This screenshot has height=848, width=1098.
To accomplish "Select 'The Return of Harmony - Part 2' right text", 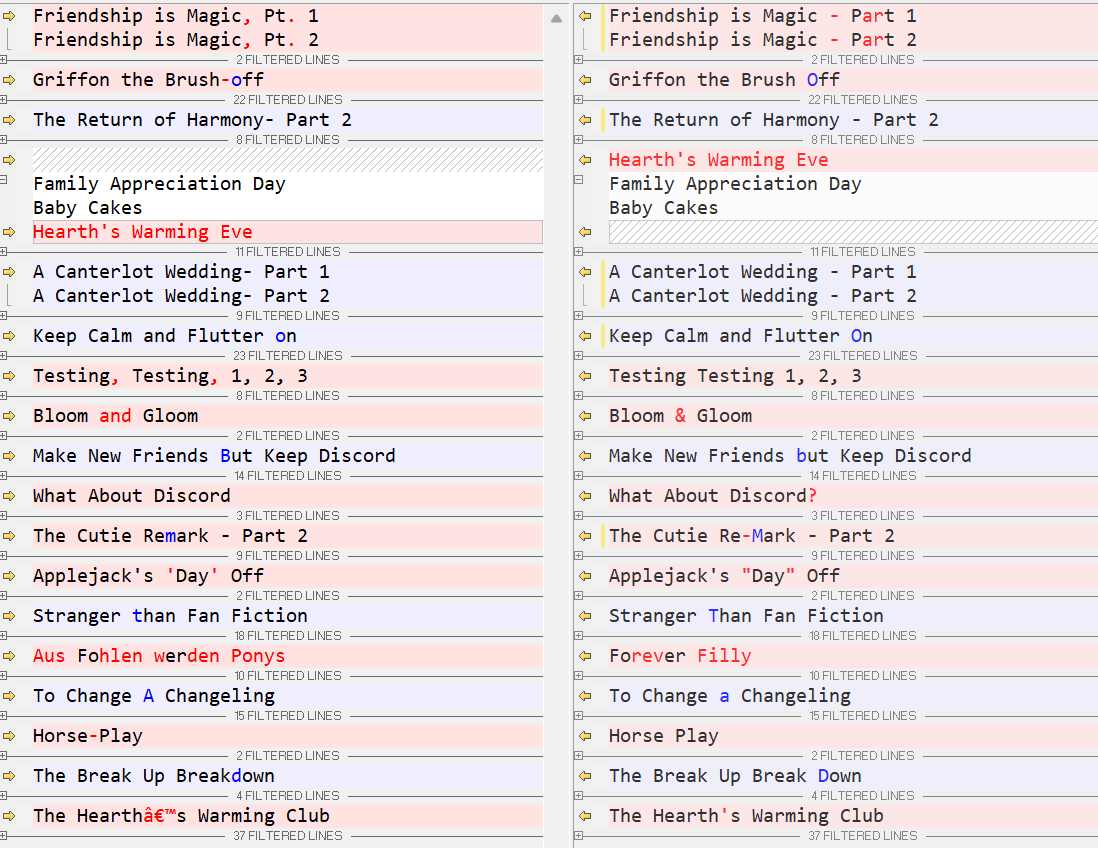I will click(x=774, y=120).
